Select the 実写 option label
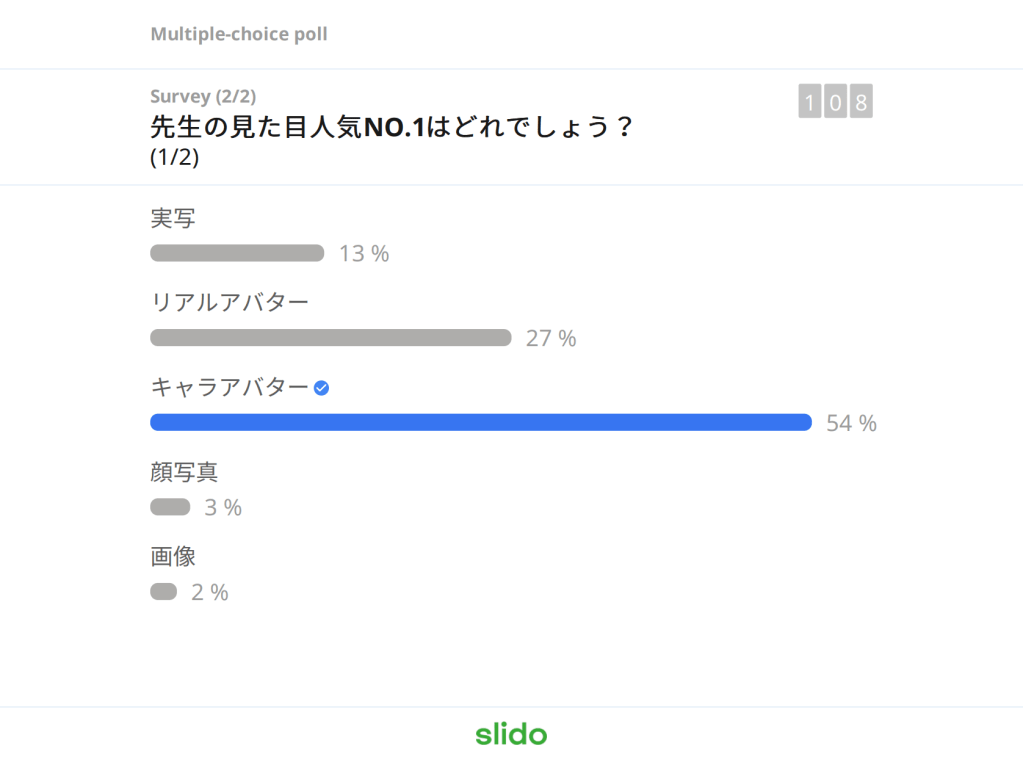1023x757 pixels. [x=172, y=218]
